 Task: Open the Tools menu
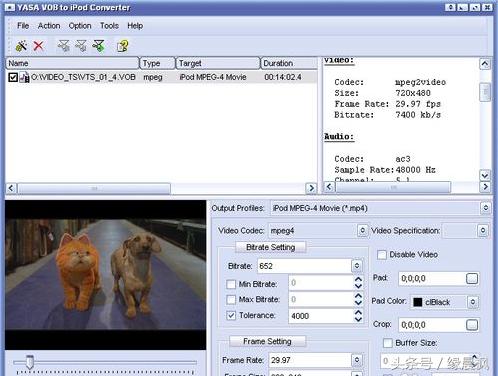click(x=109, y=26)
